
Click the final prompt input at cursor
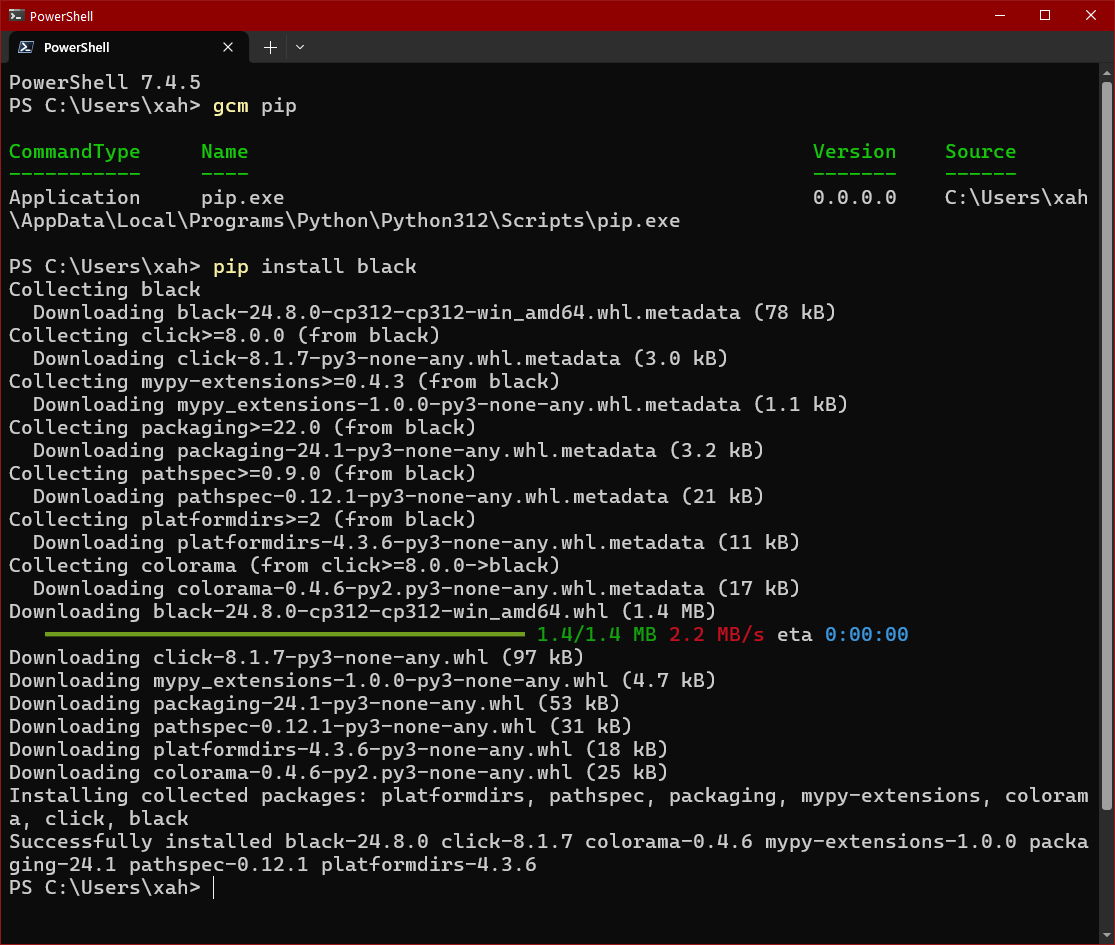coord(214,888)
